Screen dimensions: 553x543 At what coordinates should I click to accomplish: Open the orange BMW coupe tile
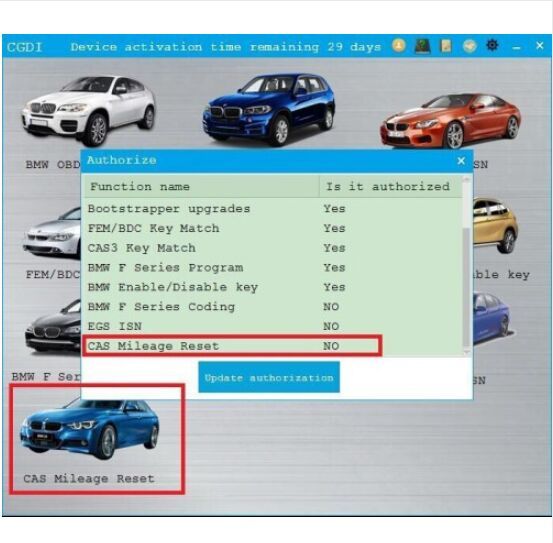450,121
